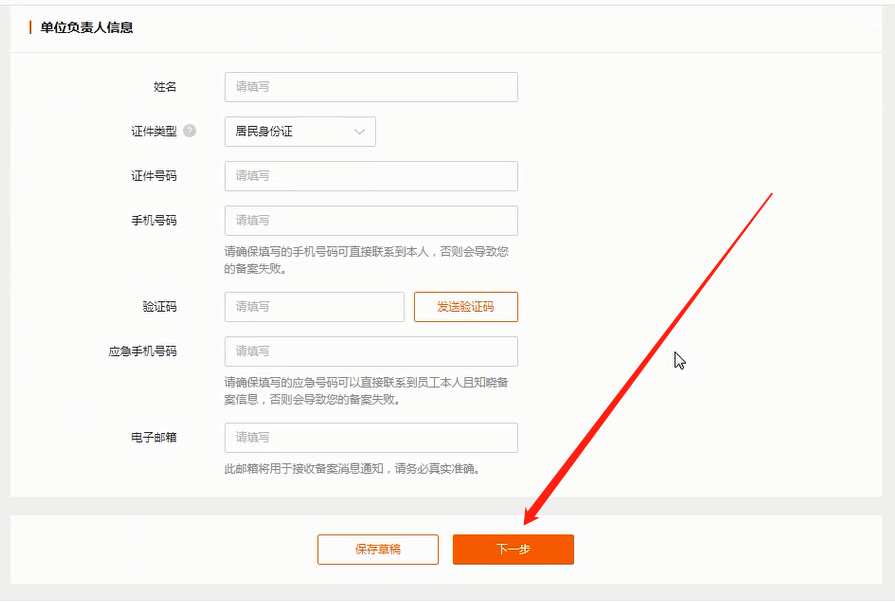Click the 验证码 input field
The width and height of the screenshot is (895, 602).
314,307
